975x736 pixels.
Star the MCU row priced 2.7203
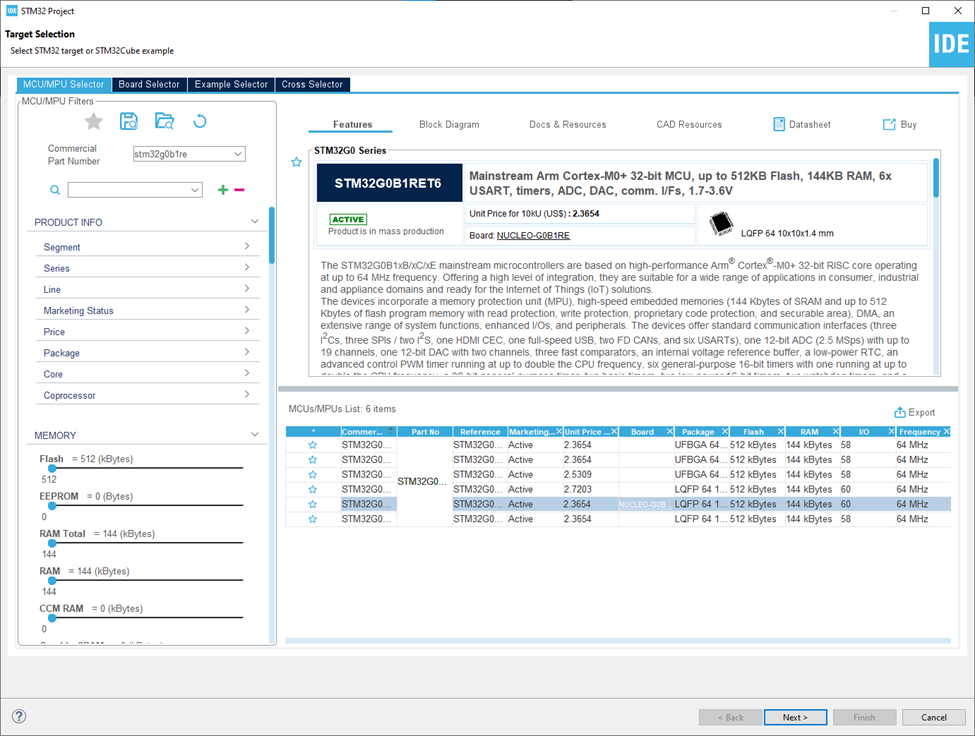pos(313,490)
